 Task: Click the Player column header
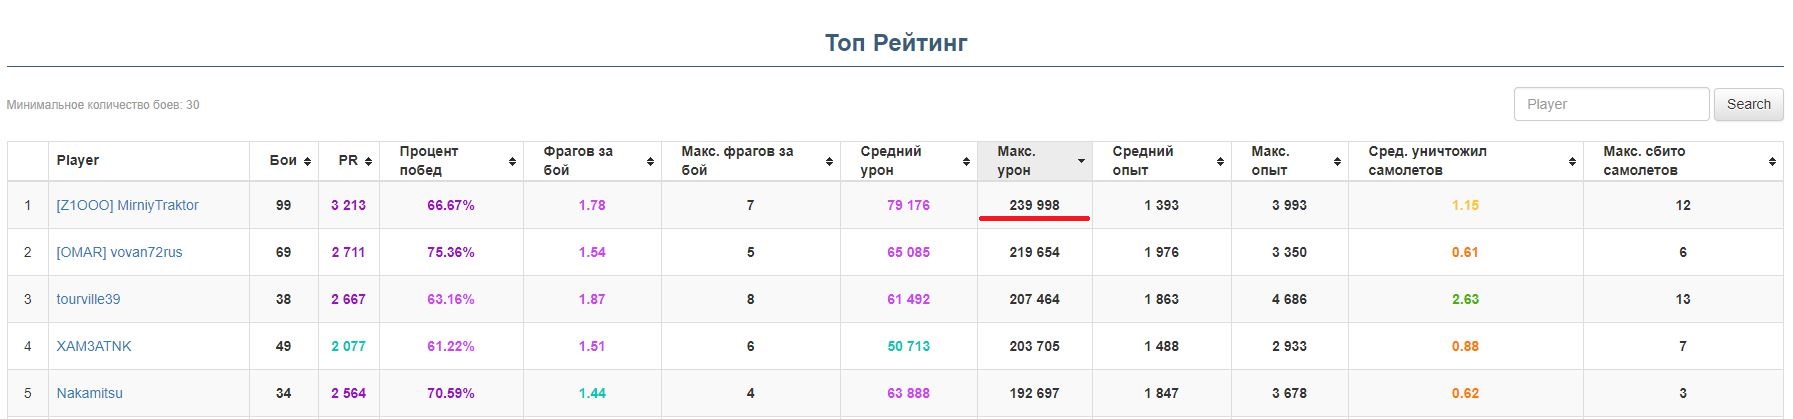[78, 161]
